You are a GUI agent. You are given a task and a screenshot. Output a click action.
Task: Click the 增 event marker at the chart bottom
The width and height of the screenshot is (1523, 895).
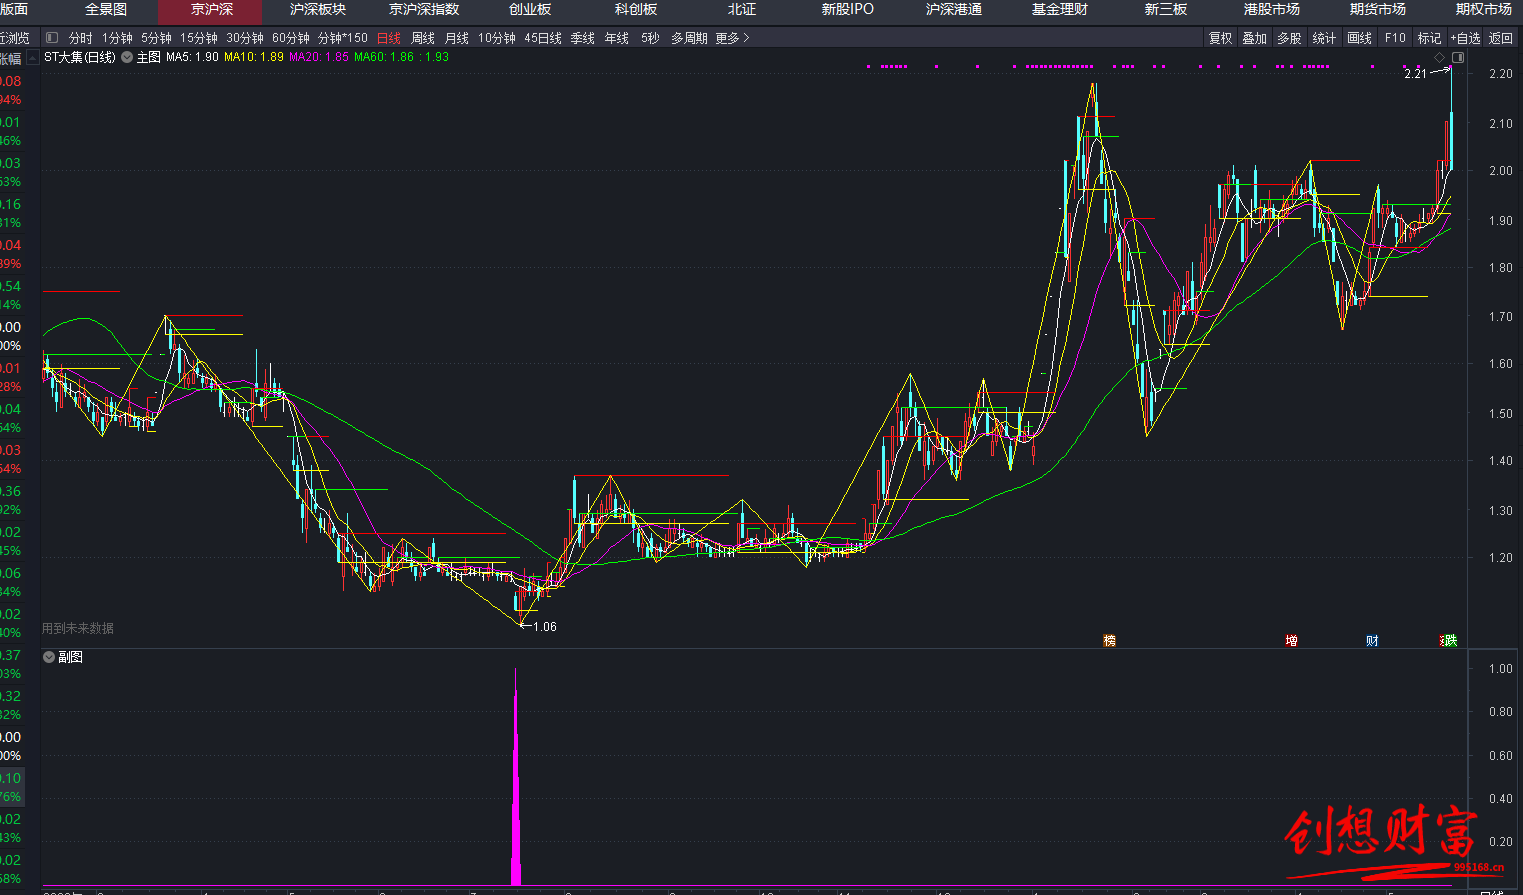click(1291, 640)
